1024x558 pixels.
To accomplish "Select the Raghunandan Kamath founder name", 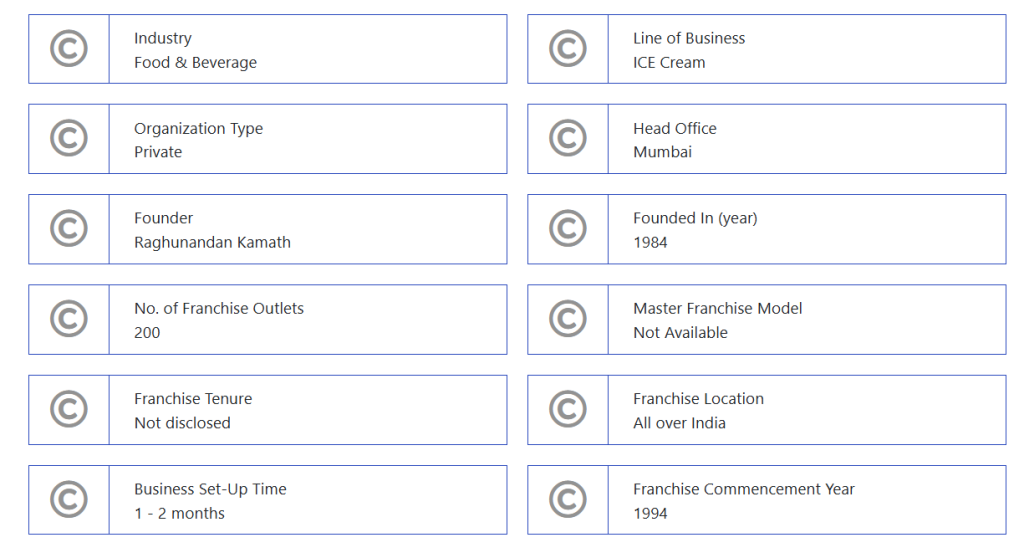I will 212,242.
